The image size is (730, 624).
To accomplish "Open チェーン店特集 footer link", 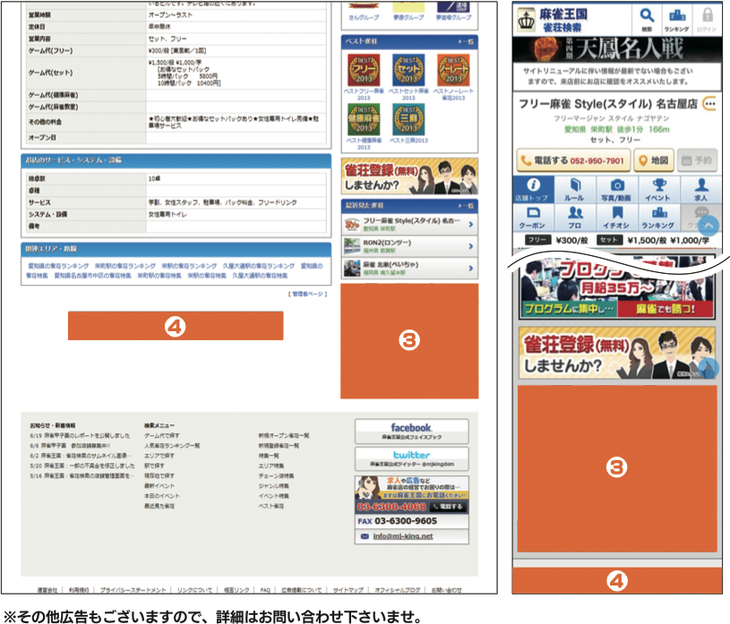I will point(276,476).
